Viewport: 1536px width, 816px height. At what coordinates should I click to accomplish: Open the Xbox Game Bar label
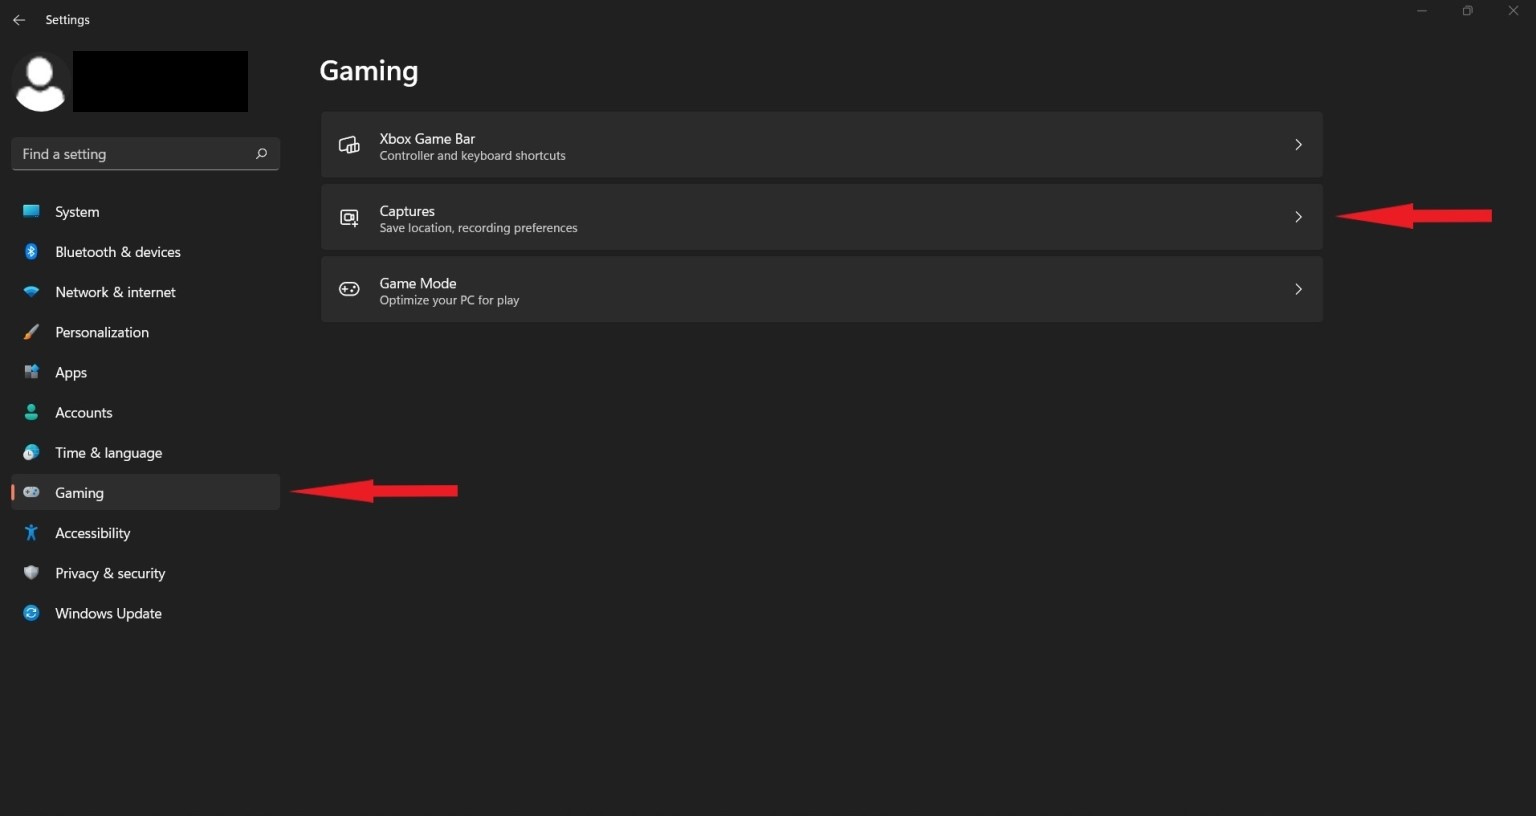coord(427,139)
